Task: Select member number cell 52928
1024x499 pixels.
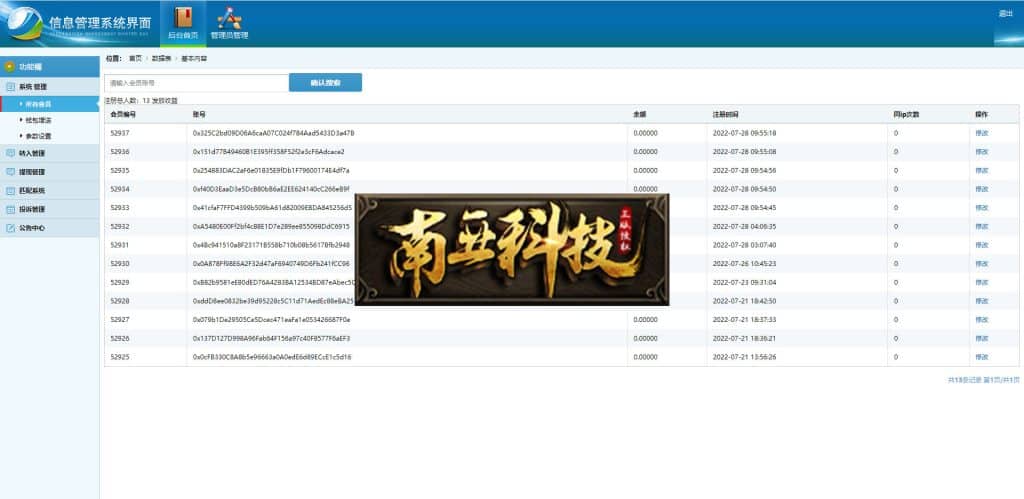Action: coord(120,301)
